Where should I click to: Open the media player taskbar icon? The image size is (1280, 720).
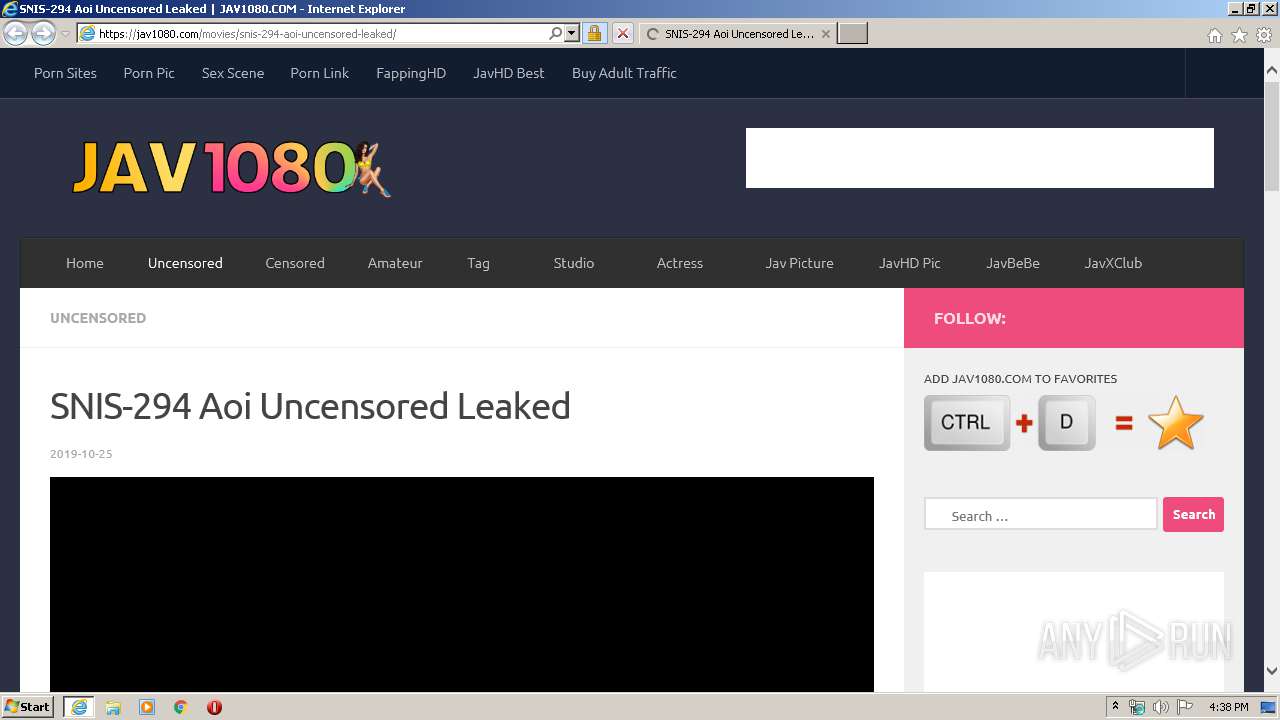point(147,707)
